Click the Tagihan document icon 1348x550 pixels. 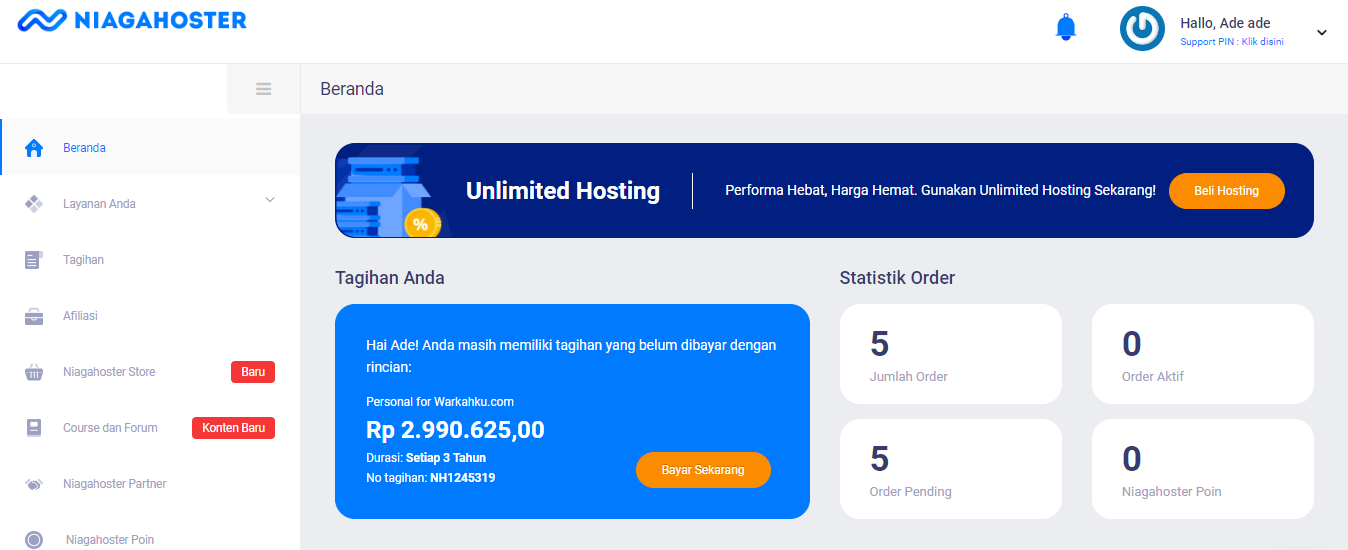[34, 260]
